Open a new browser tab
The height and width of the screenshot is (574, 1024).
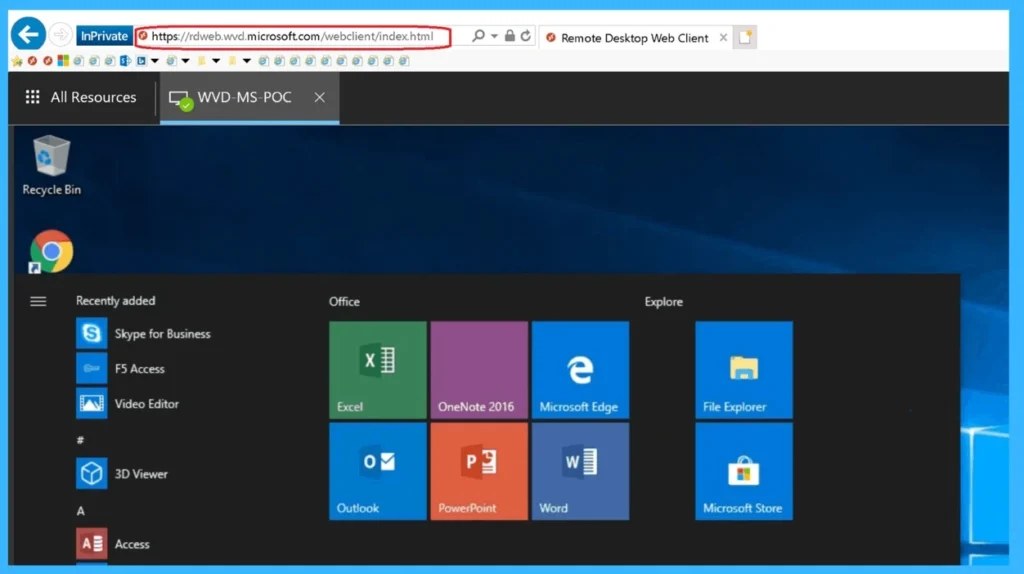coord(745,37)
